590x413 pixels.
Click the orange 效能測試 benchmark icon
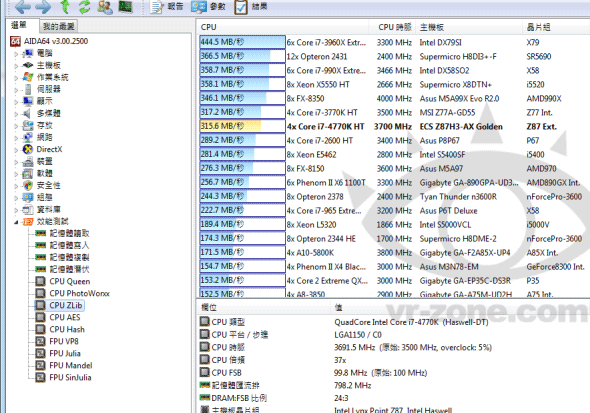coord(28,222)
